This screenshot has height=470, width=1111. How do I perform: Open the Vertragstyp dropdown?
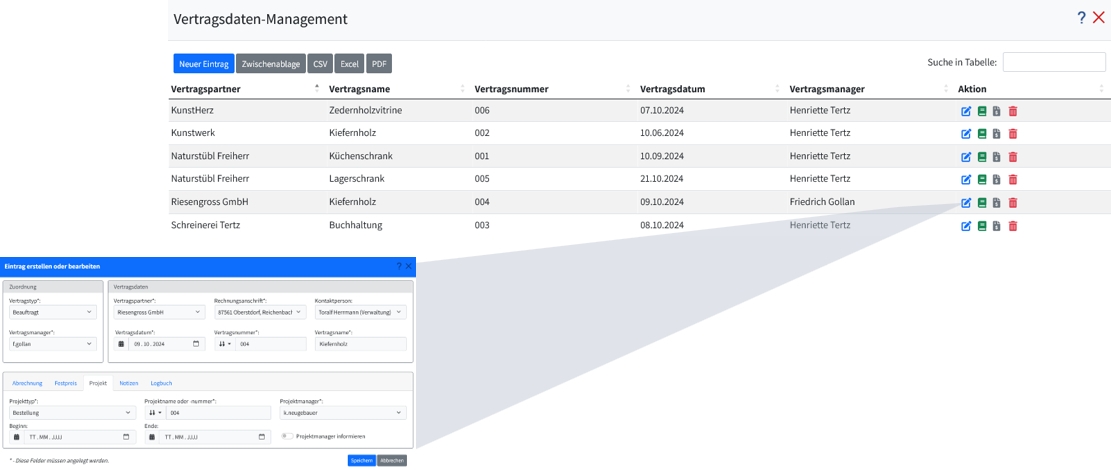click(x=52, y=312)
